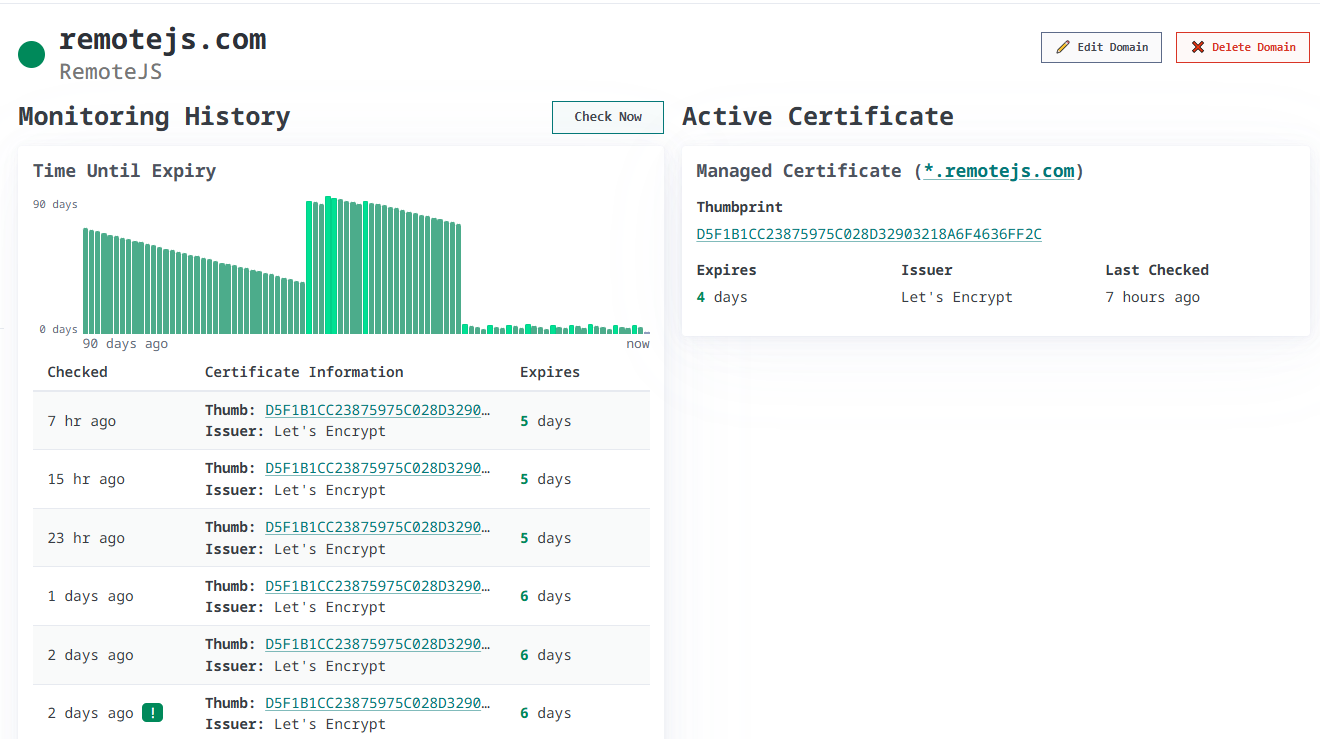Open thumbprint link in the 23 hr ago row
Viewport: 1320px width, 739px height.
click(x=378, y=527)
